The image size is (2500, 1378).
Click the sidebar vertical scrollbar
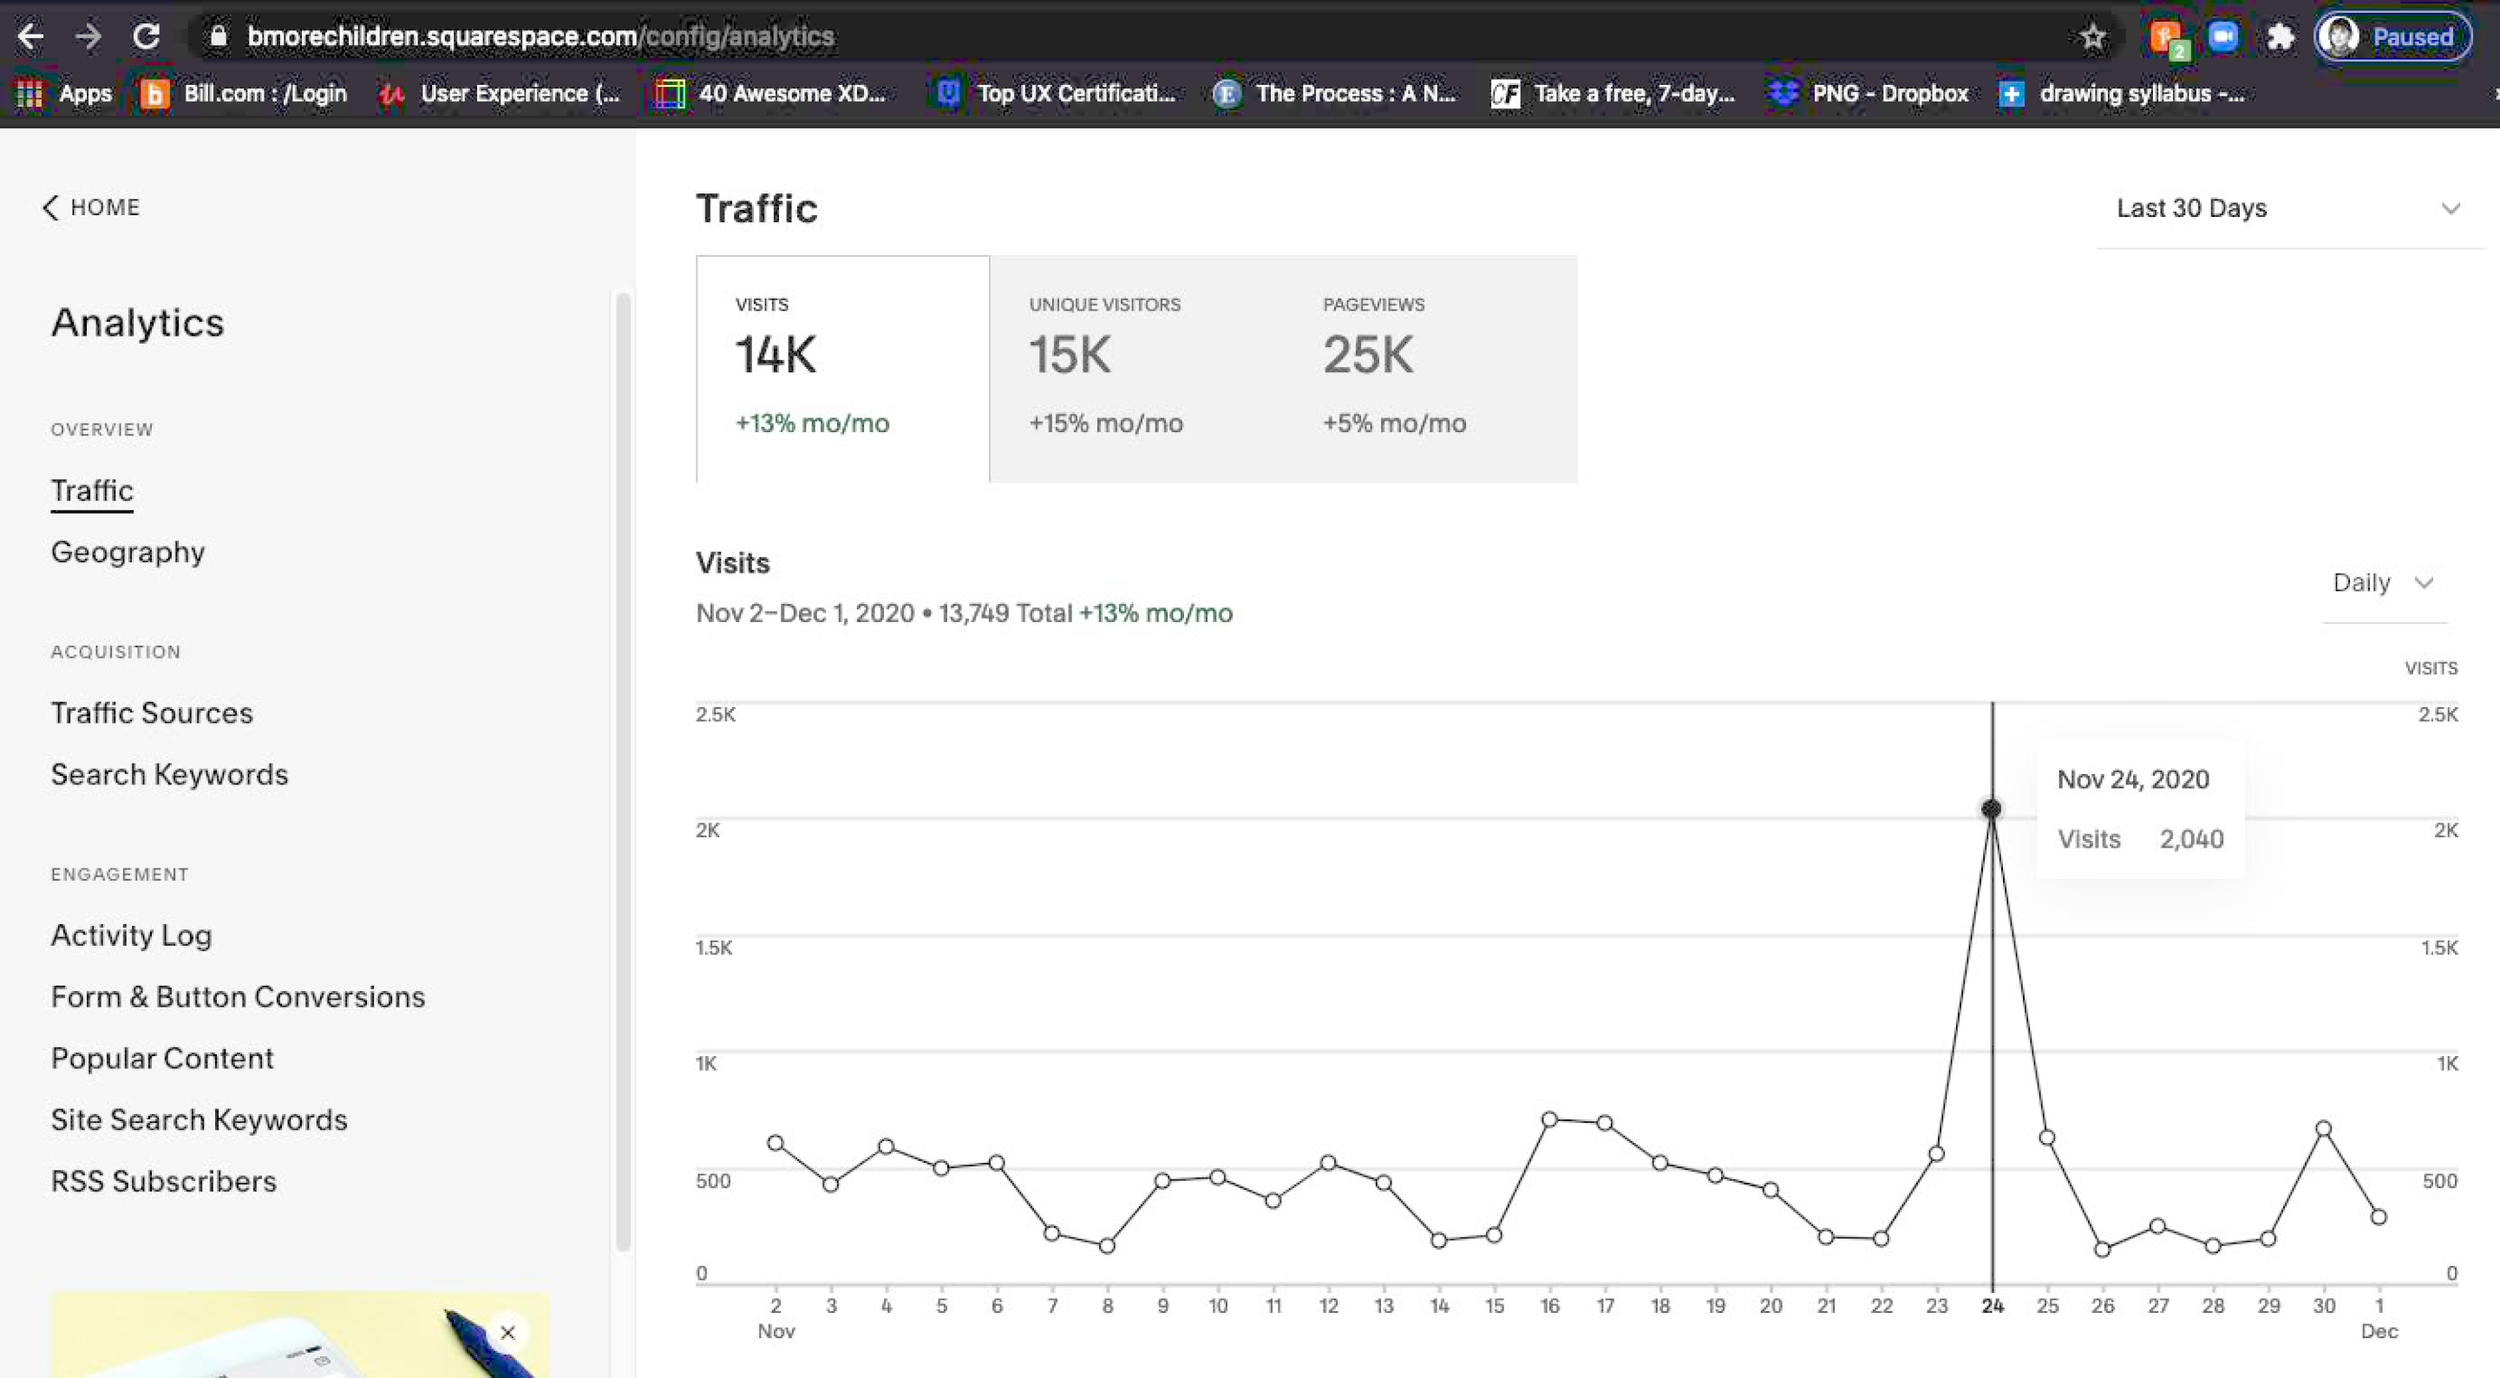point(623,770)
